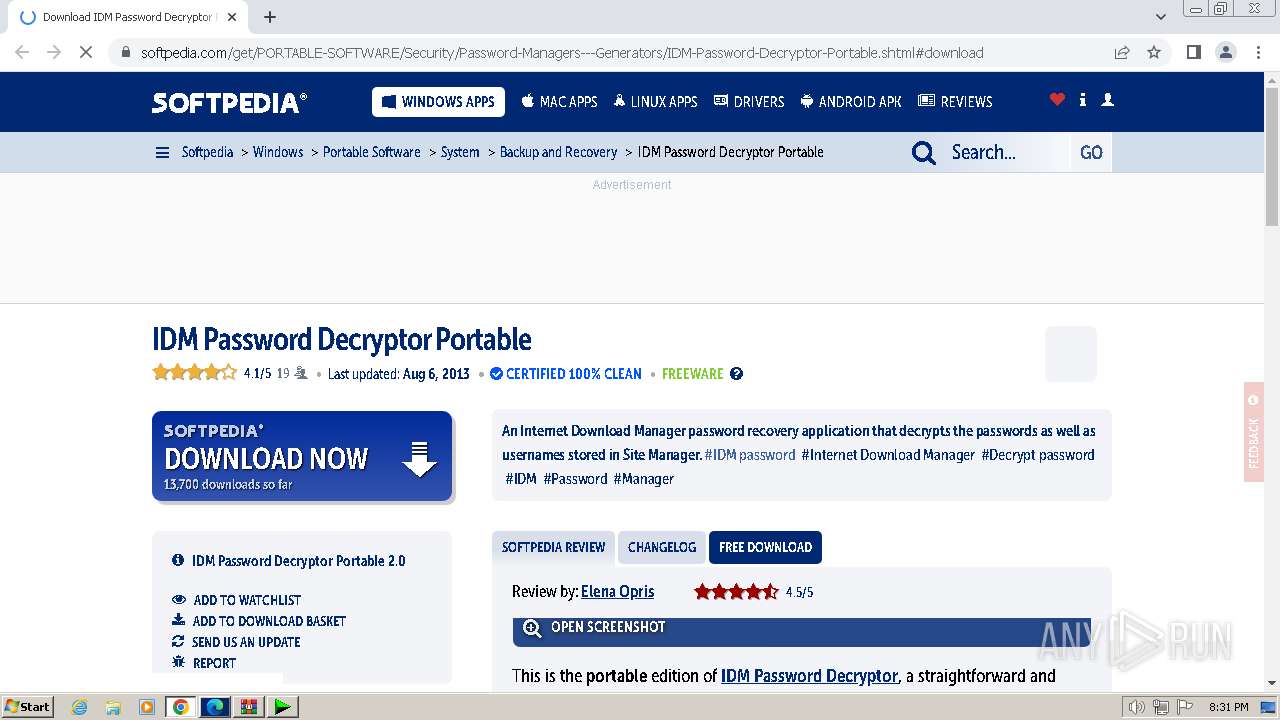Click the info icon in header
1280x720 pixels.
1083,99
